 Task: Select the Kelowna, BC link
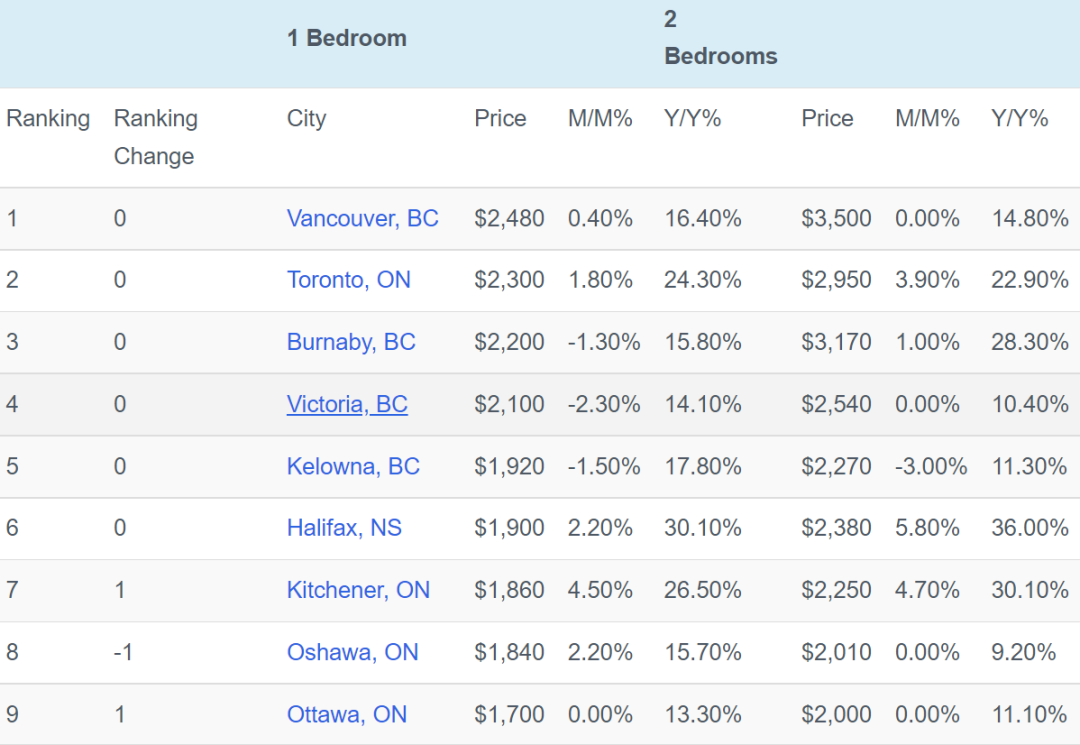click(353, 466)
